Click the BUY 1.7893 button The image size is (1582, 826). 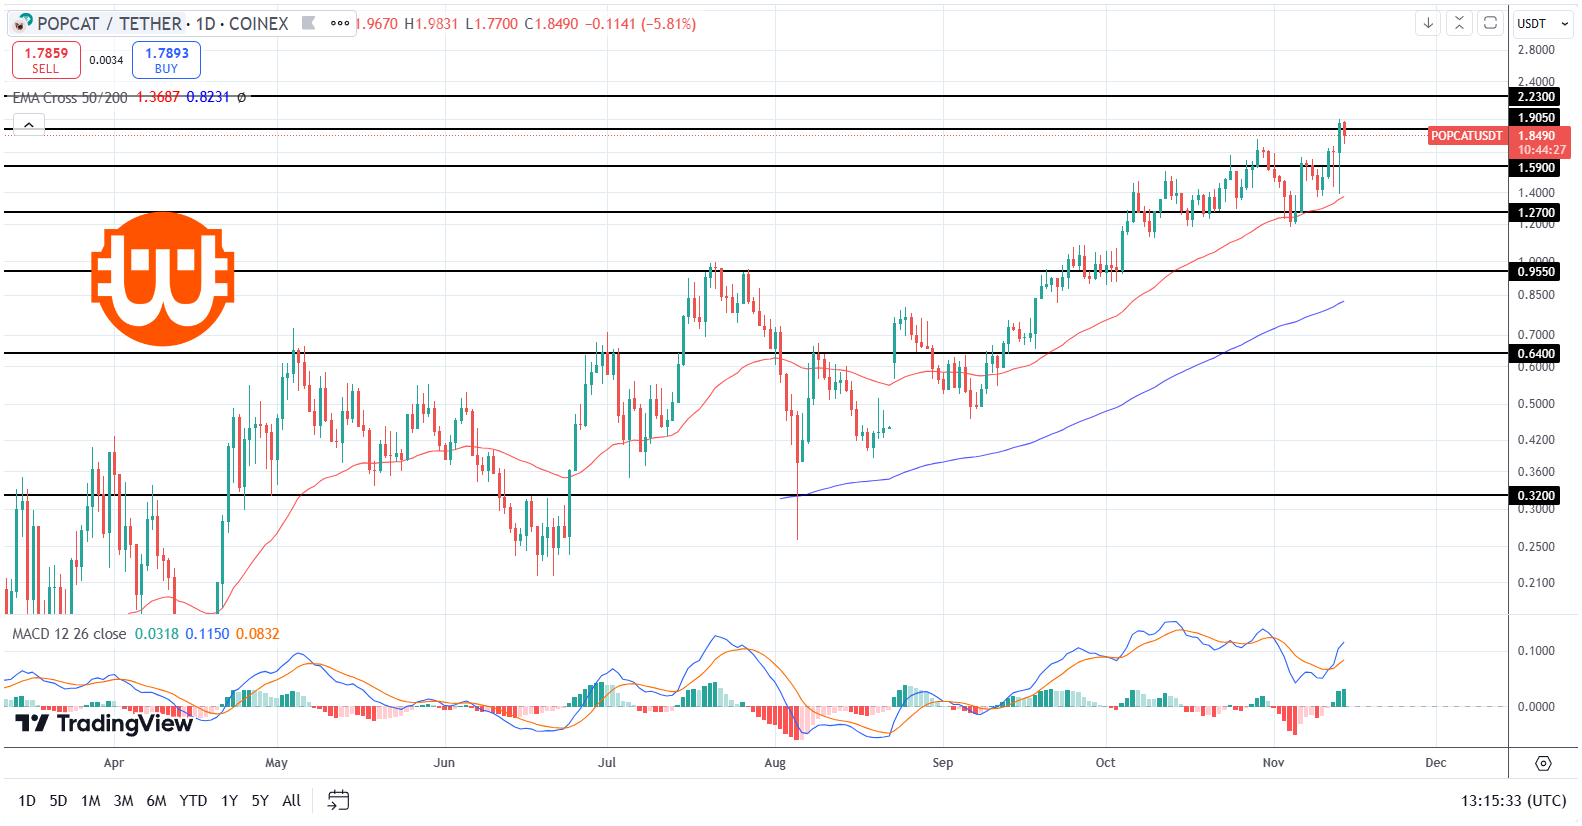[166, 60]
